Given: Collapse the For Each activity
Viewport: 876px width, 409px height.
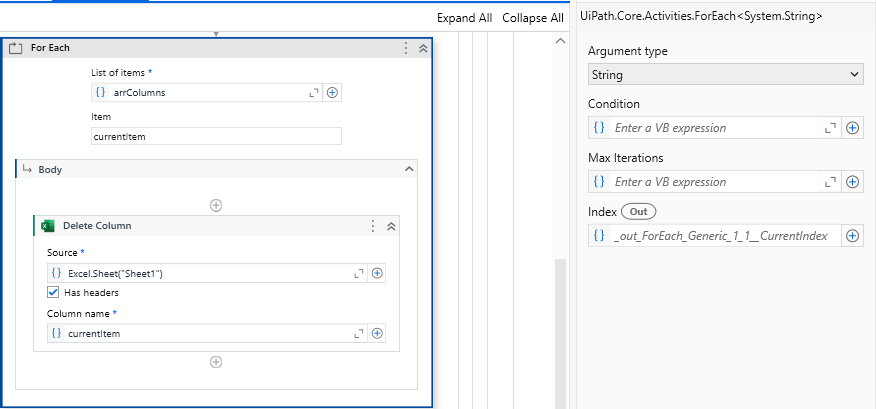Looking at the screenshot, I should 423,48.
